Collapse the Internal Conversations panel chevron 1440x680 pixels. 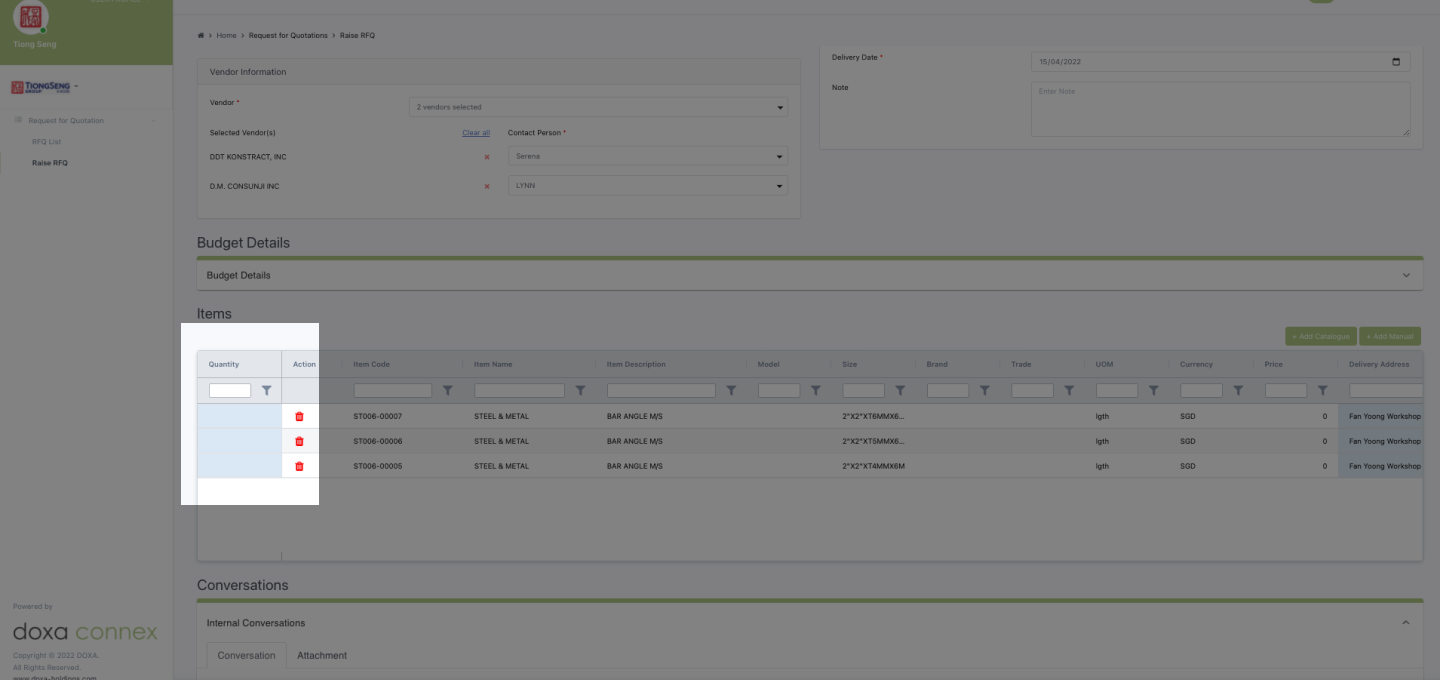(x=1406, y=622)
